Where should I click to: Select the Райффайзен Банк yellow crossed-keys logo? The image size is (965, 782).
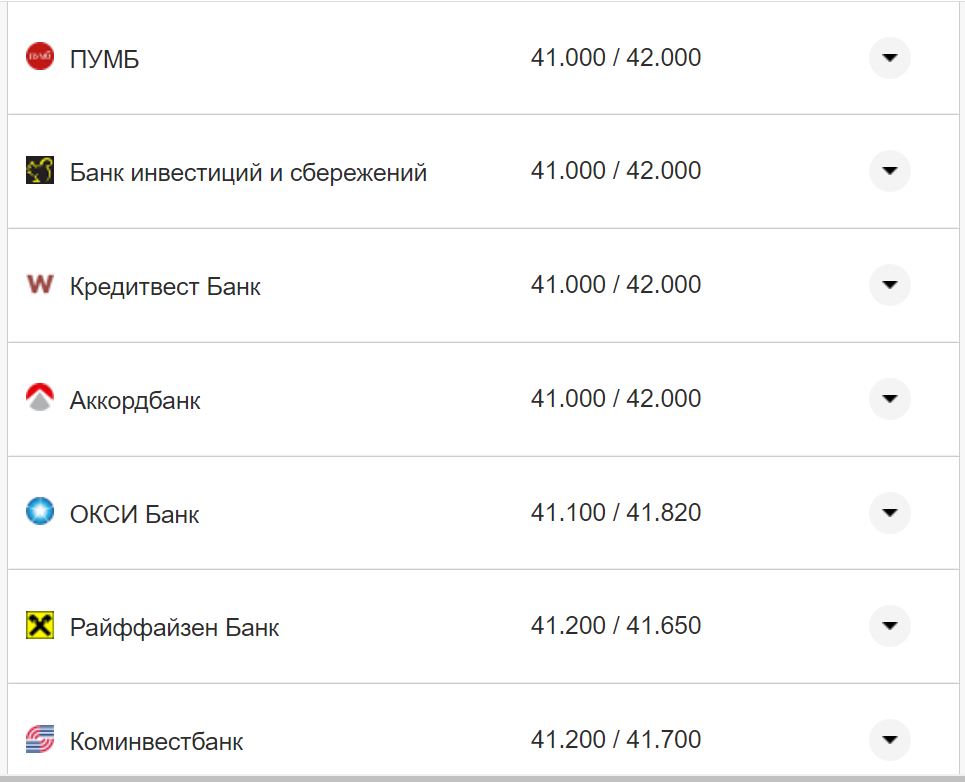[x=38, y=627]
